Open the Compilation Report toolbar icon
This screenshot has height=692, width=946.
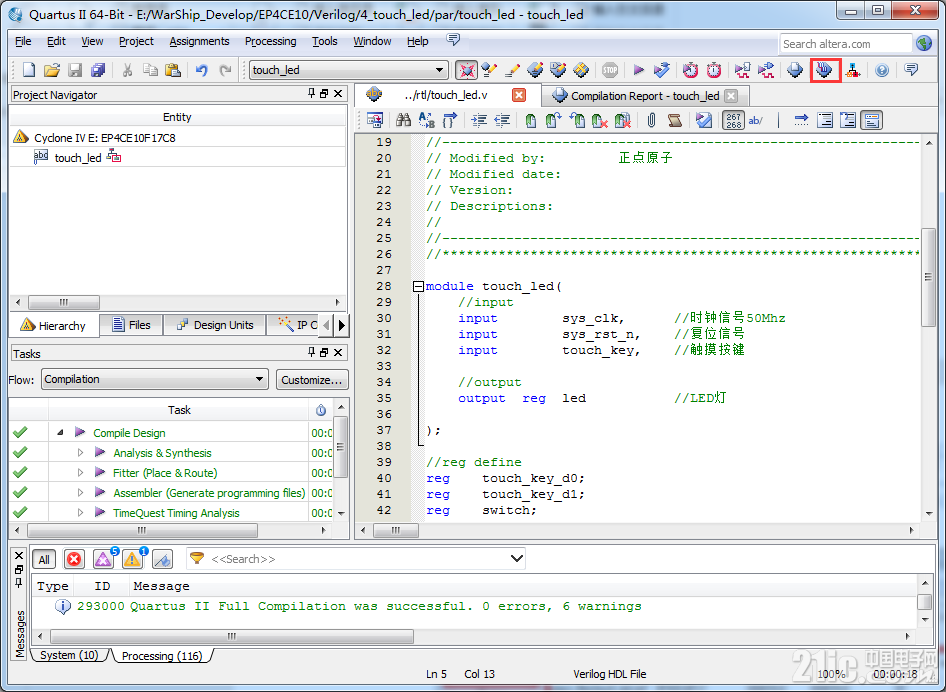pyautogui.click(x=795, y=70)
